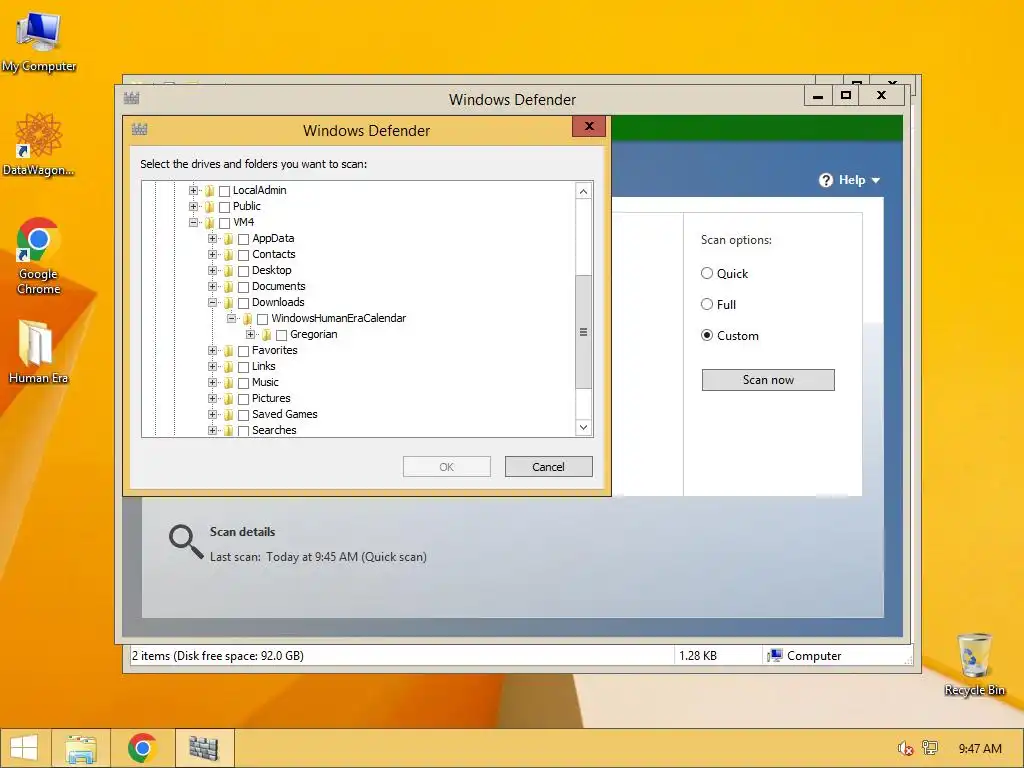Screen dimensions: 1024x768
Task: Select the Favorites folder label
Action: 274,351
